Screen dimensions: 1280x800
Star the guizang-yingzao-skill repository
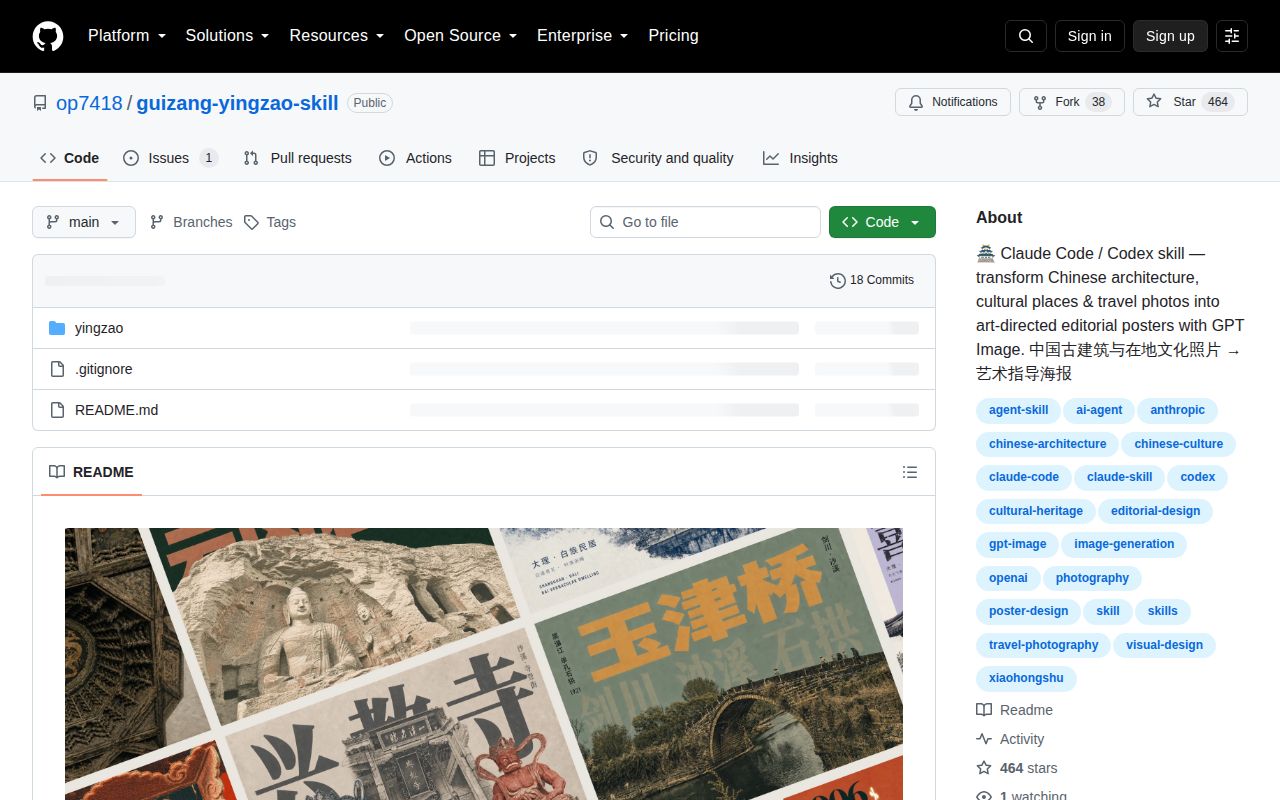(1190, 102)
